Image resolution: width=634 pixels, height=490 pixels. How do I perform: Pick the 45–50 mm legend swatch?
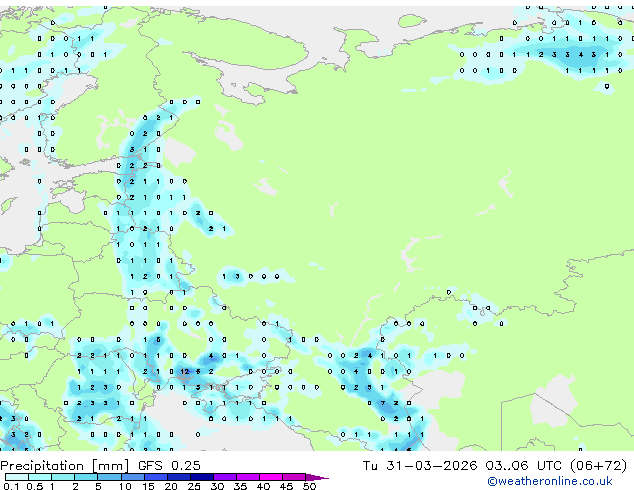tap(294, 477)
